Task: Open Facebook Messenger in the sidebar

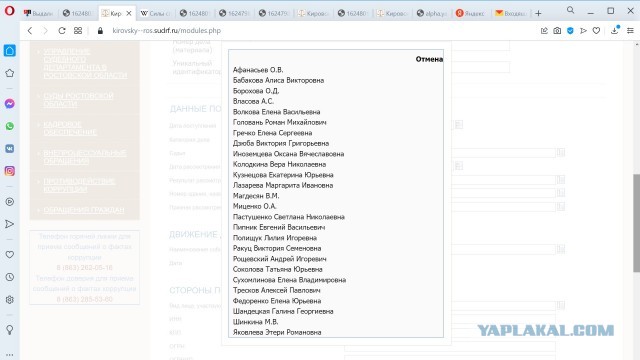Action: [x=10, y=104]
